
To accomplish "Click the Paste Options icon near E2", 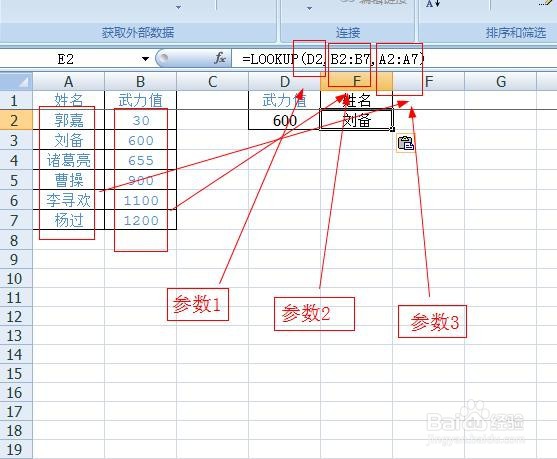I will (x=406, y=144).
